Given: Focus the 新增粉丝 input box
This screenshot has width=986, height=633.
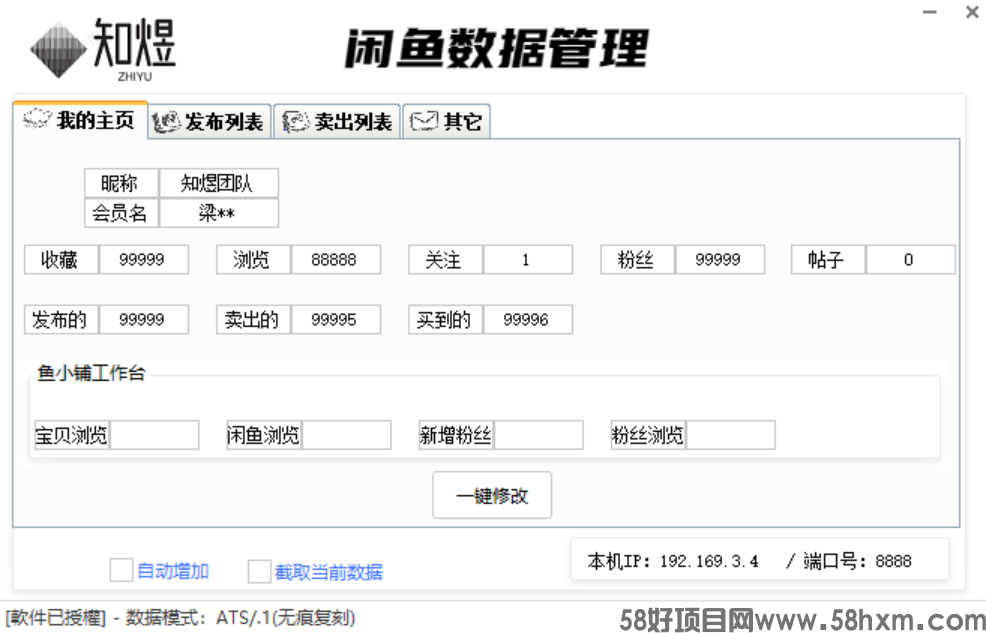Looking at the screenshot, I should (539, 435).
